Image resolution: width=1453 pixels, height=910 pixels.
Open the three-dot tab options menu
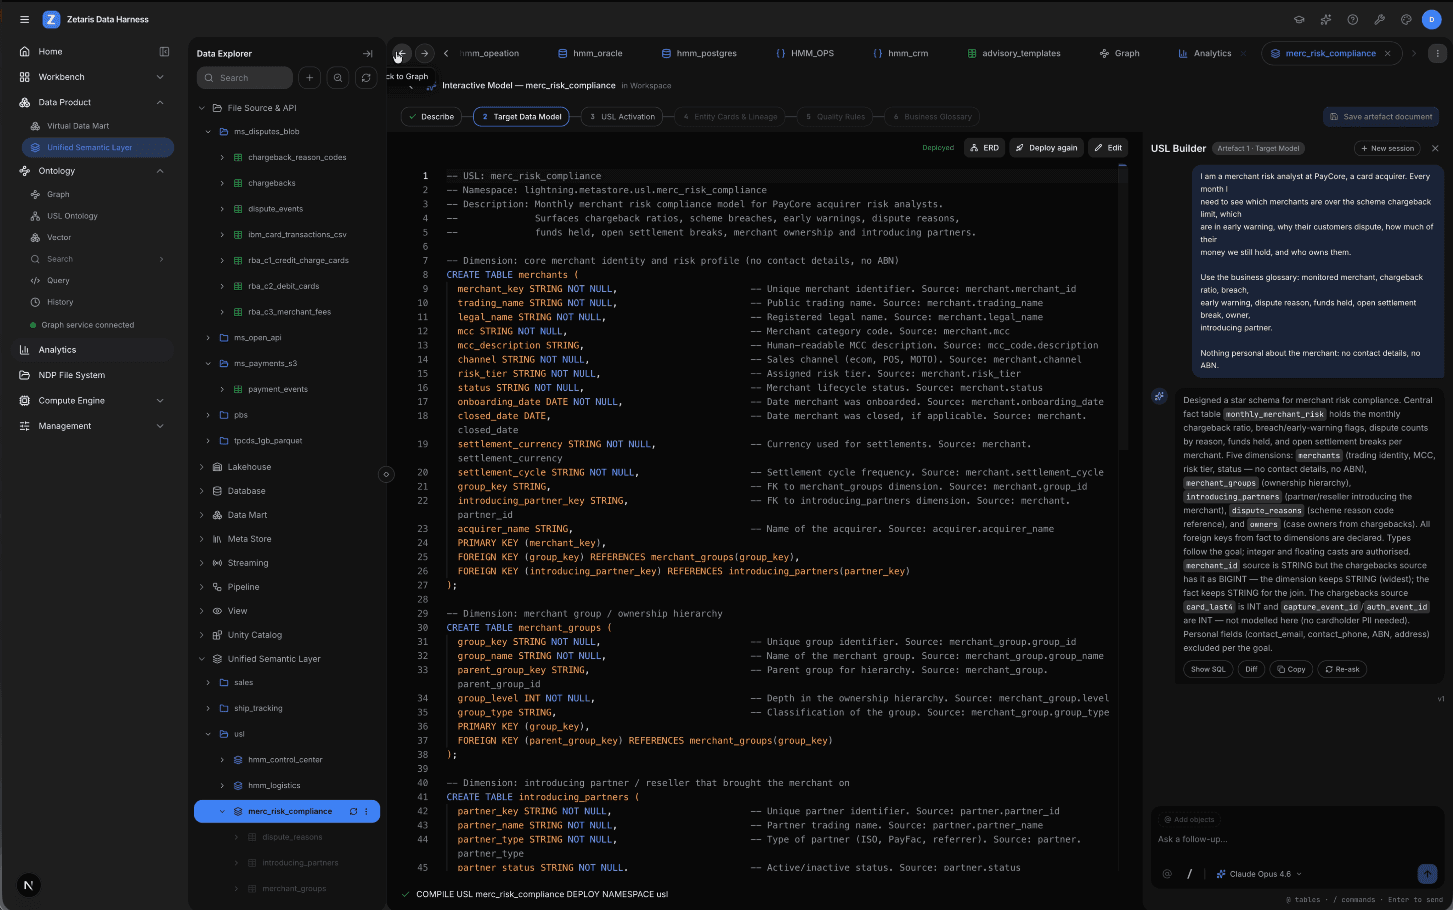click(1438, 53)
